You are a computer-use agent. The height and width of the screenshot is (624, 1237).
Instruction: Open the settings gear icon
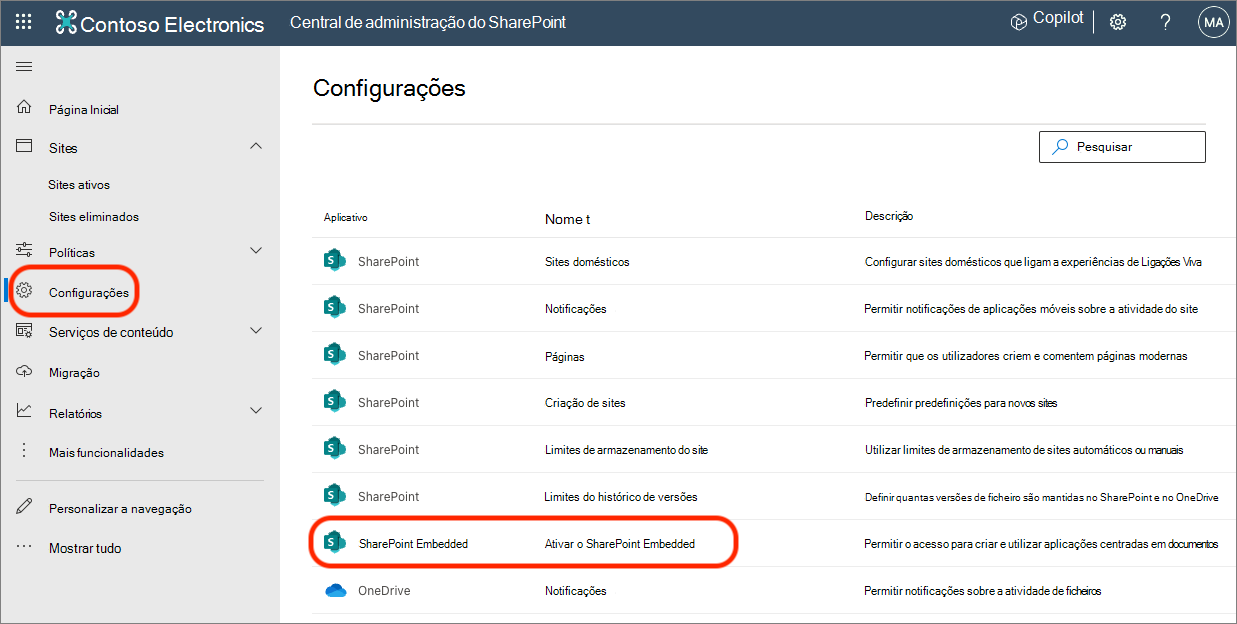[x=1117, y=21]
